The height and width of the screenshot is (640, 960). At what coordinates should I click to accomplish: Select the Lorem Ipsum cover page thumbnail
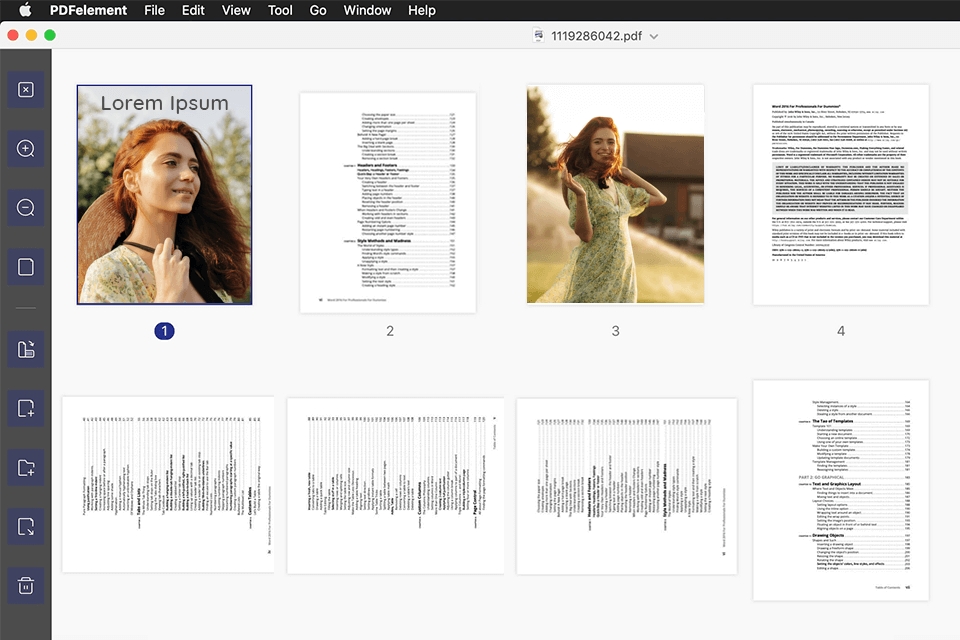point(164,195)
